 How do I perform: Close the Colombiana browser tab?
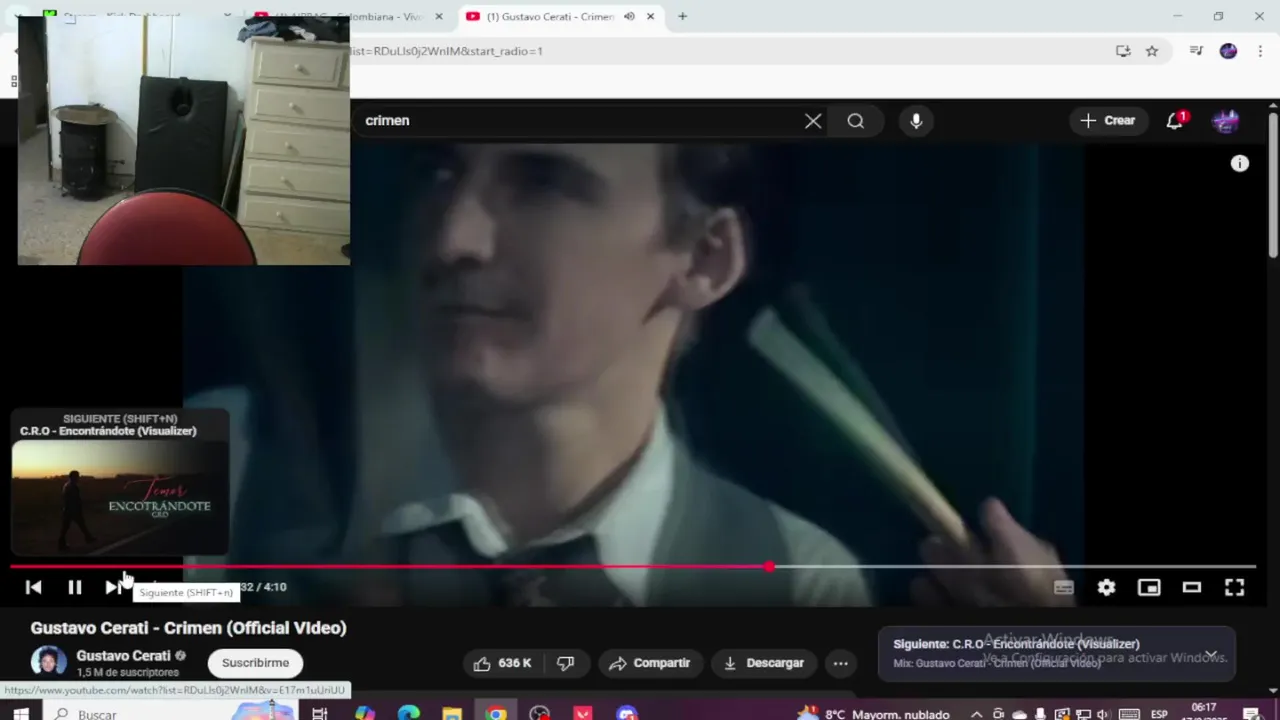438,16
